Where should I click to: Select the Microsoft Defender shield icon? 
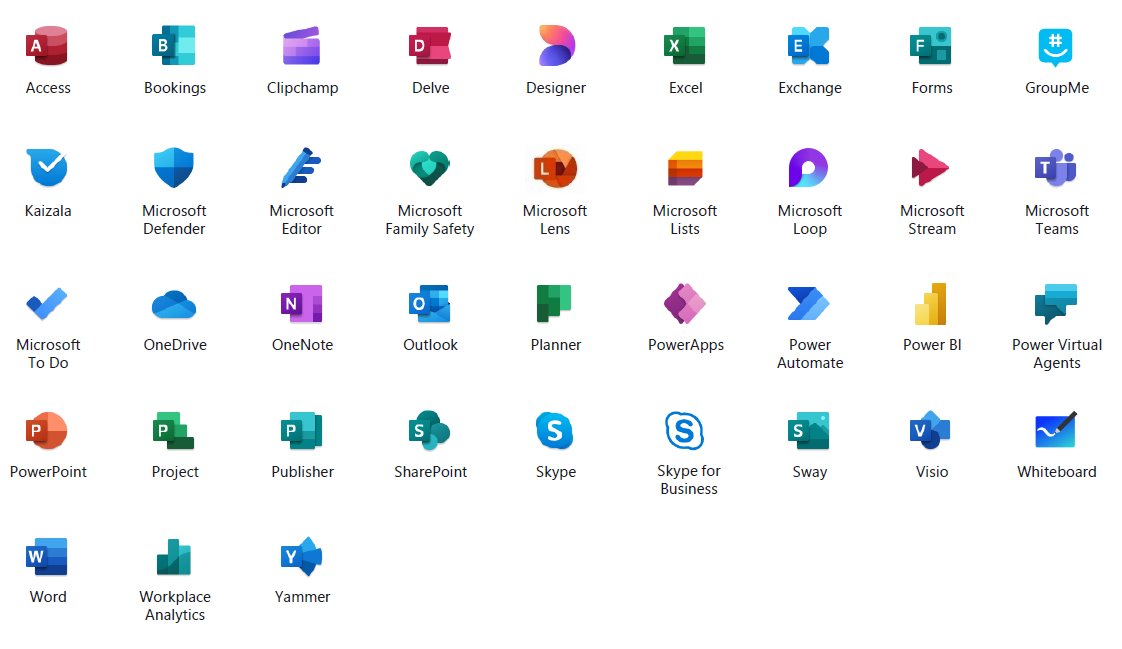coord(174,168)
